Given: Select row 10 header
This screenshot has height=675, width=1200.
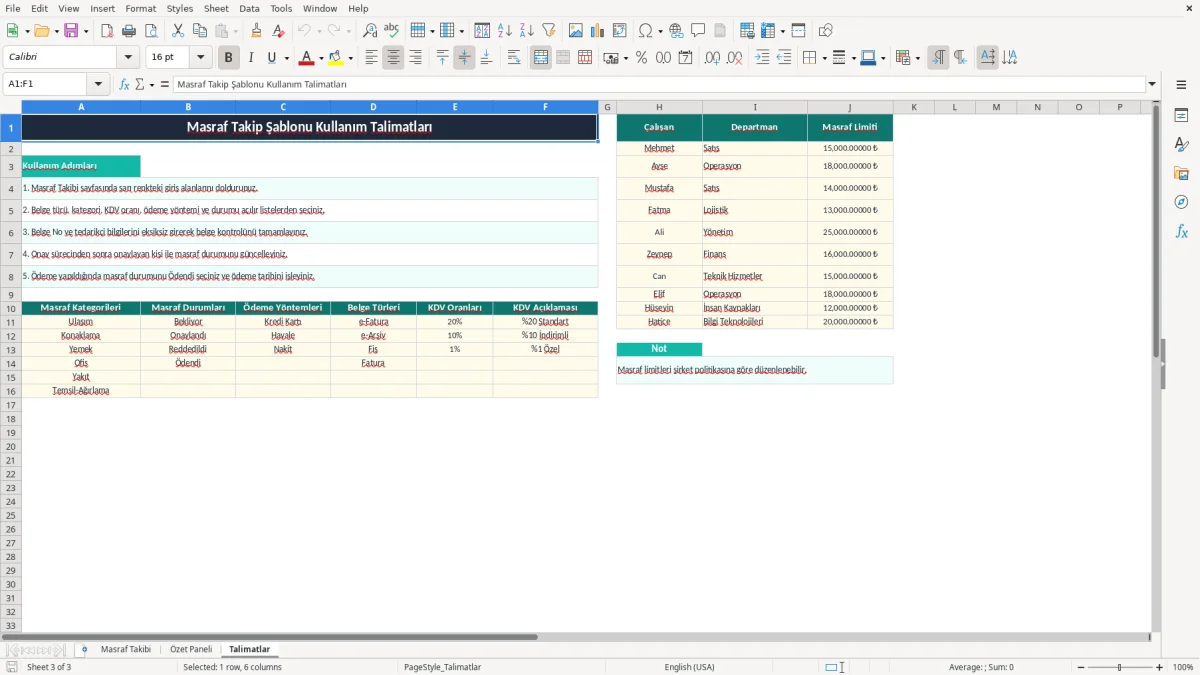Looking at the screenshot, I should click(x=11, y=308).
